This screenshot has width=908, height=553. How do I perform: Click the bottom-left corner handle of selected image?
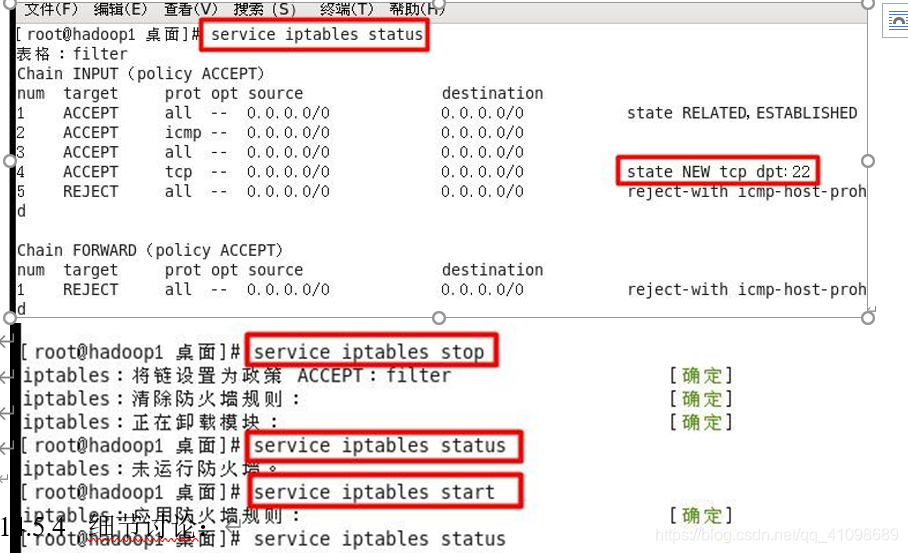(x=9, y=318)
